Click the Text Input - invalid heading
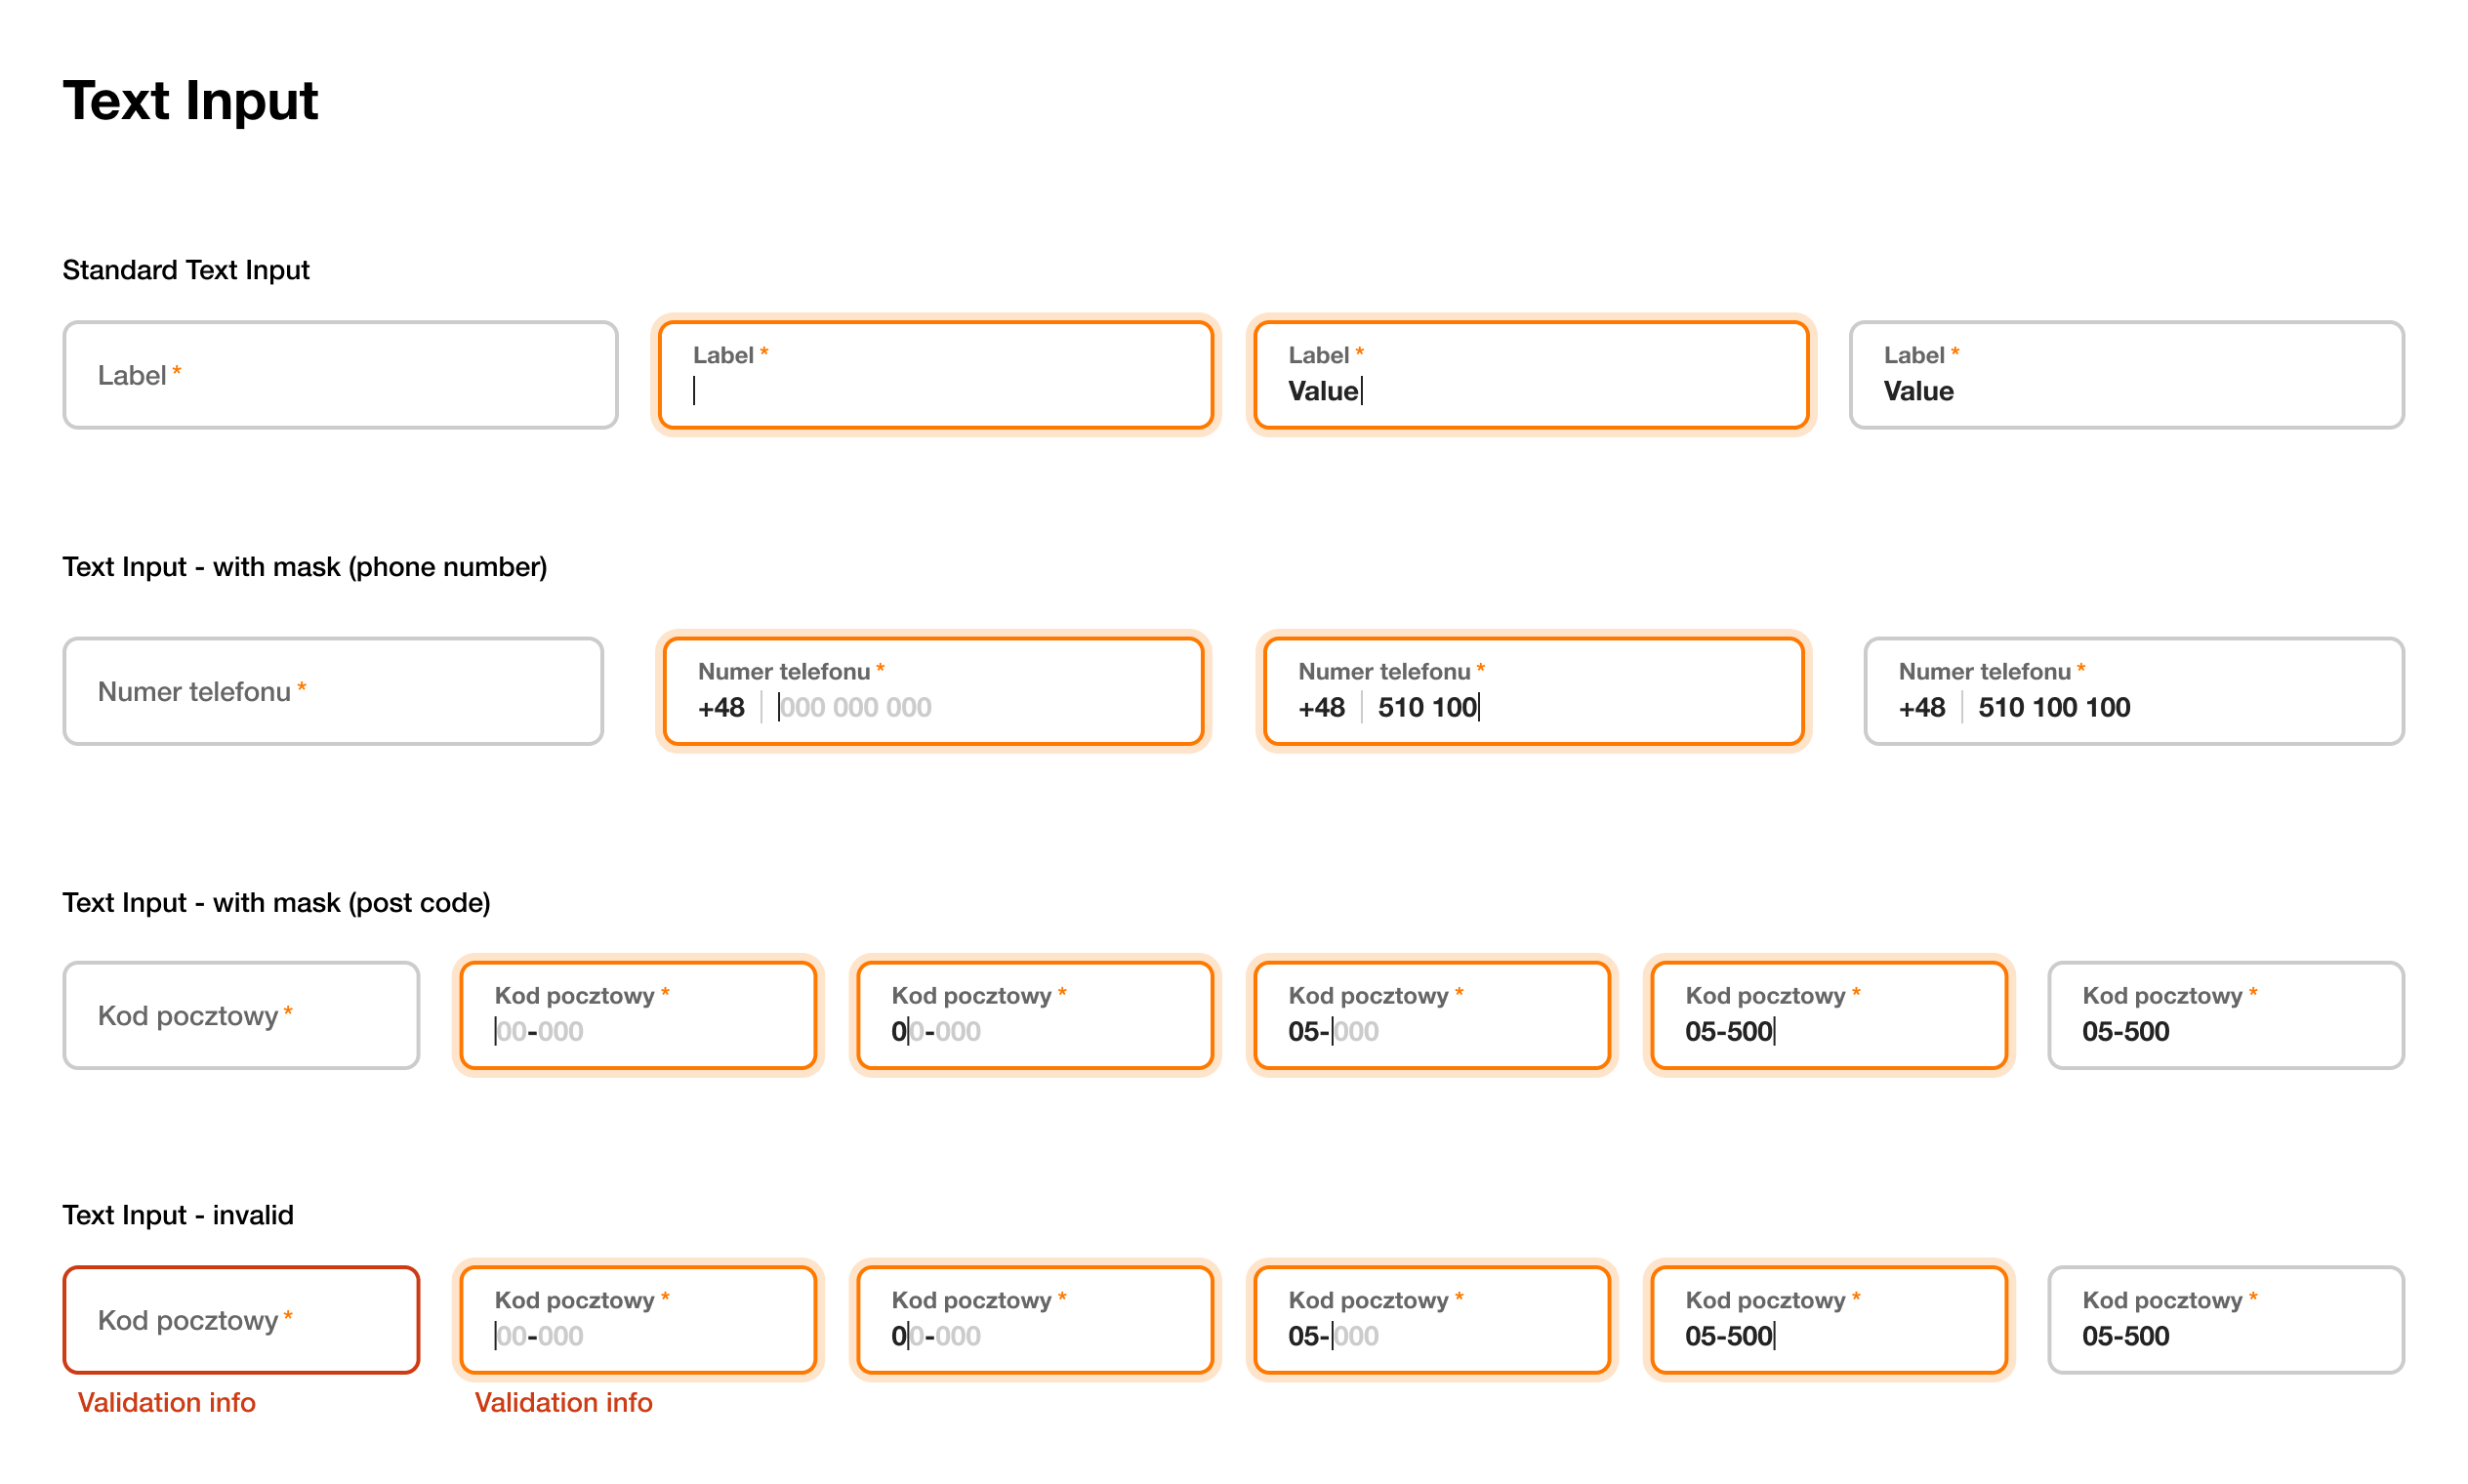Screen dimensions: 2468x1484 pyautogui.click(x=178, y=1215)
